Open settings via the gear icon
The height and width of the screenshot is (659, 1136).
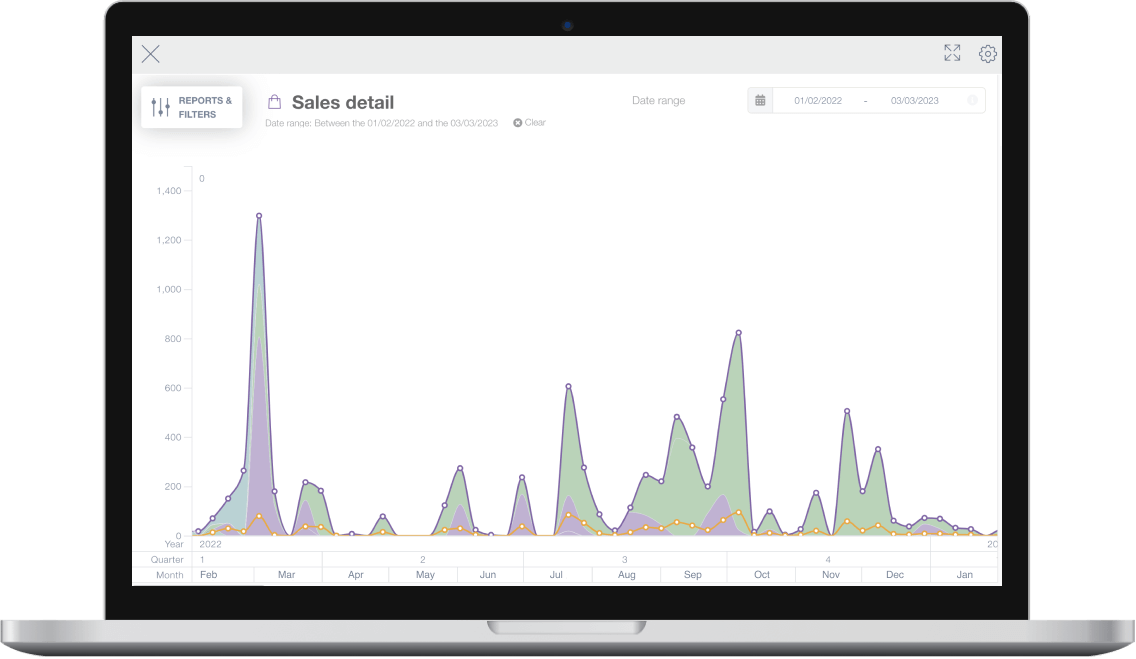pos(988,54)
